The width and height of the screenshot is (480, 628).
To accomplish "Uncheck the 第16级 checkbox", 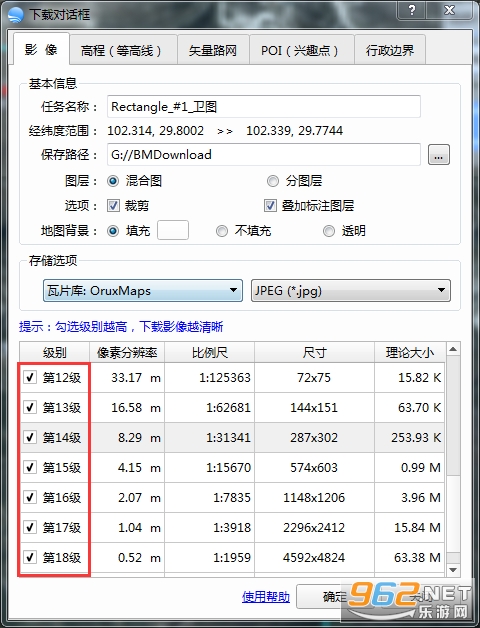I will [30, 497].
